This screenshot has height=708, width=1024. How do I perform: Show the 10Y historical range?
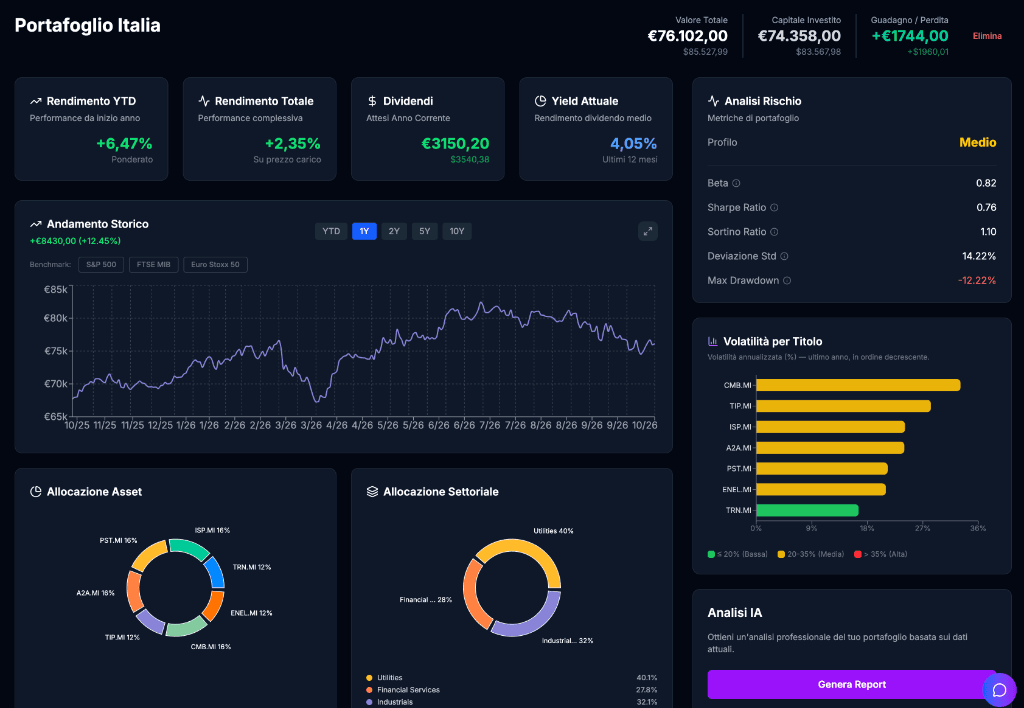[457, 231]
